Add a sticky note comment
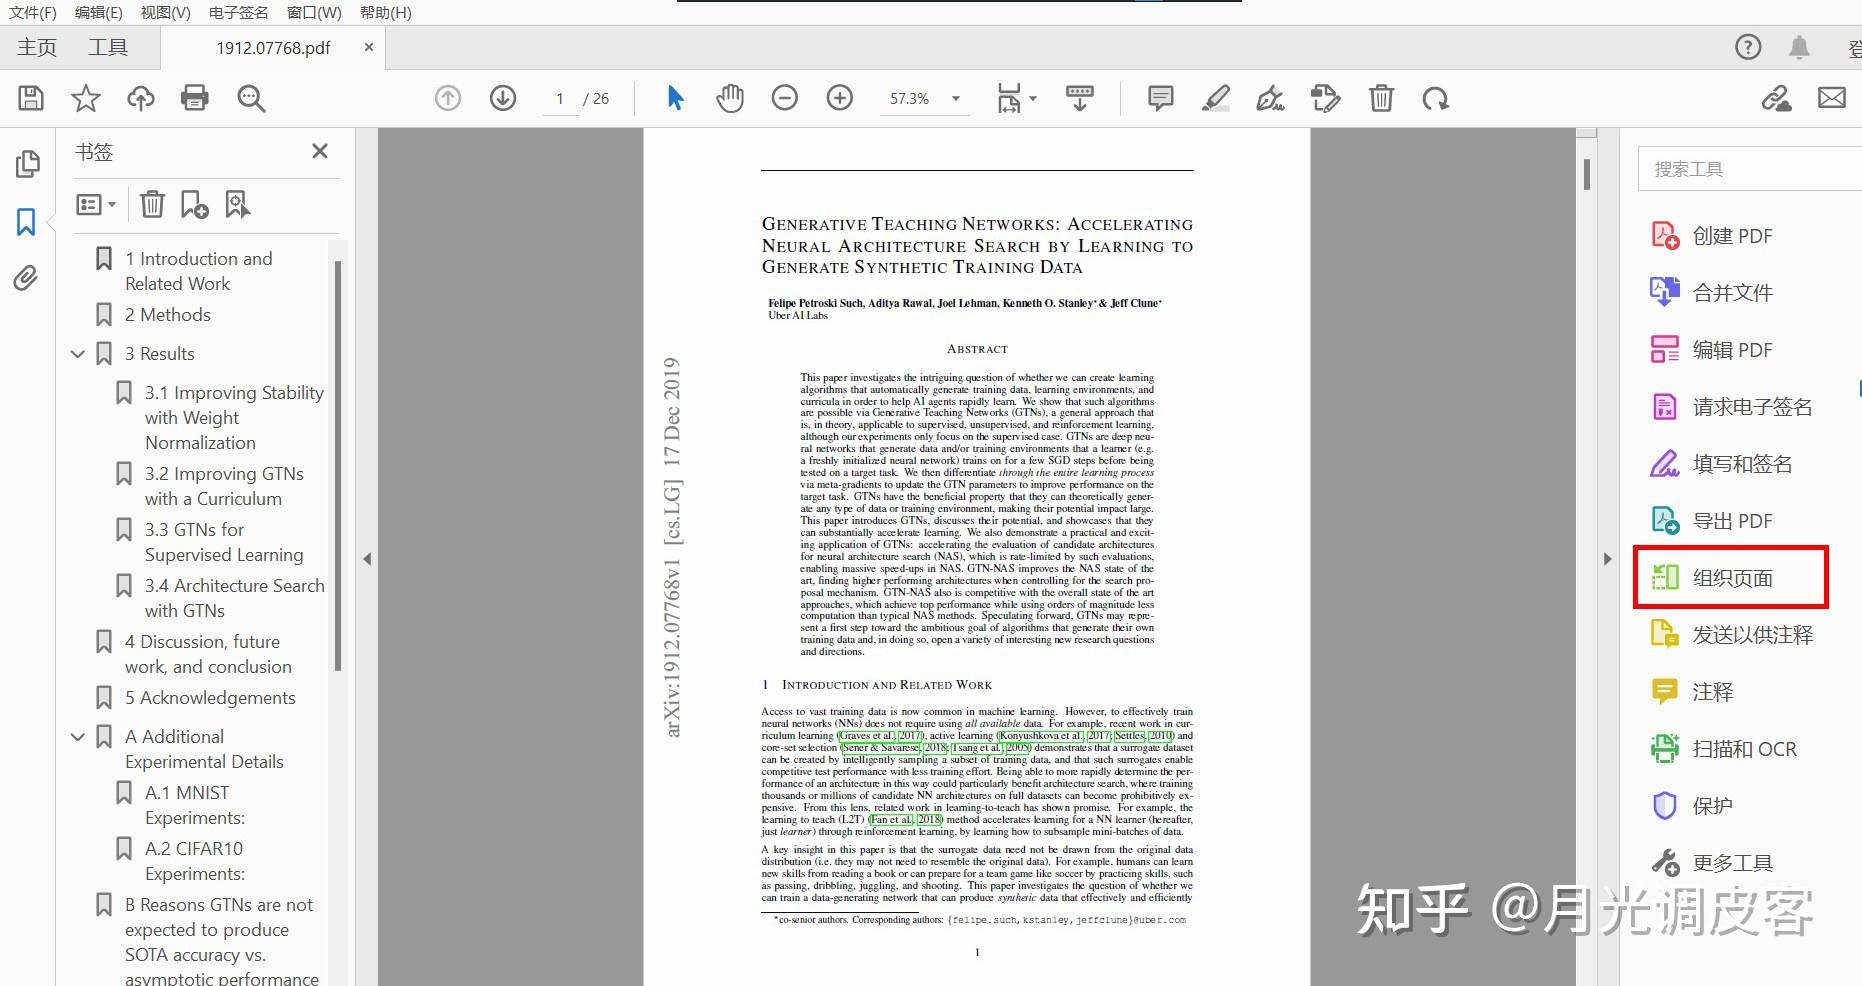This screenshot has width=1862, height=986. point(1159,98)
